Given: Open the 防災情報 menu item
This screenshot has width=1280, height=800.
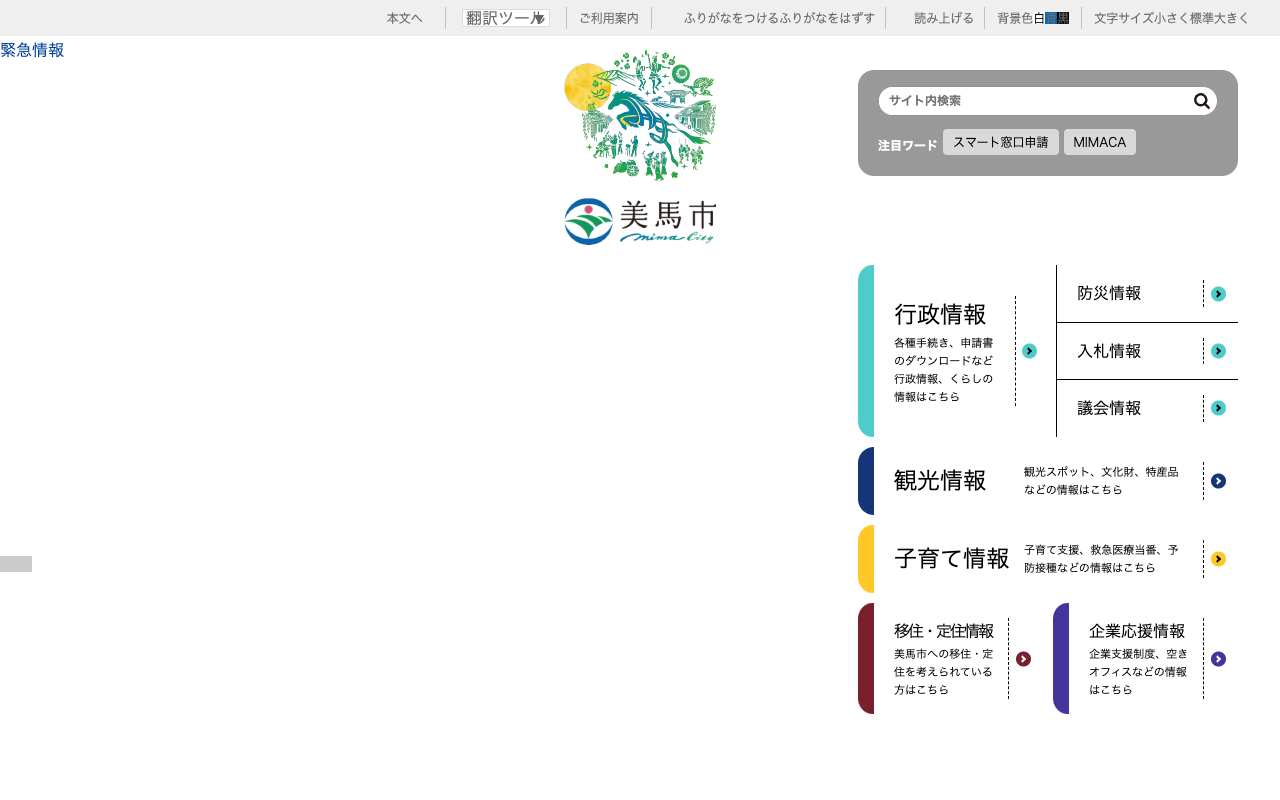Looking at the screenshot, I should 1147,294.
